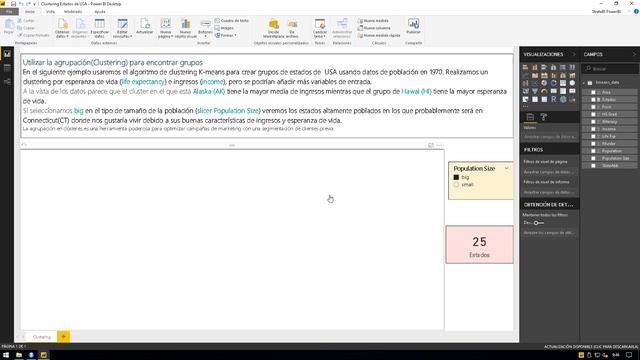Select the Clustering page tab

(x=42, y=337)
